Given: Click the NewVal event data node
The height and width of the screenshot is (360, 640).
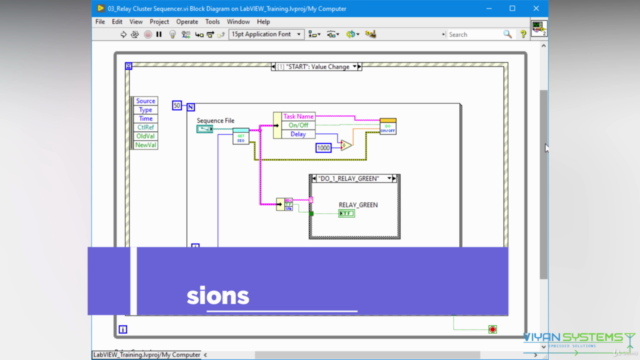Looking at the screenshot, I should (146, 145).
